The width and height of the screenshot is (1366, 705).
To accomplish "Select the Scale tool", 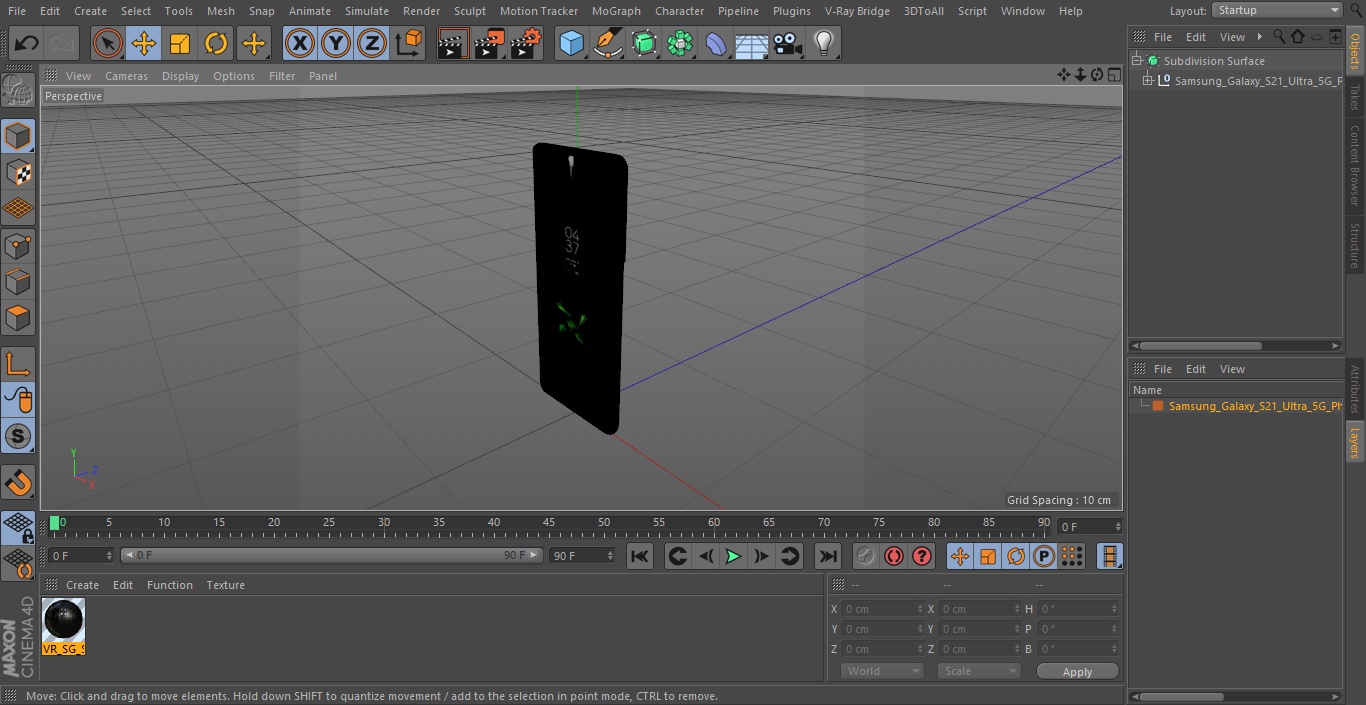I will tap(180, 43).
